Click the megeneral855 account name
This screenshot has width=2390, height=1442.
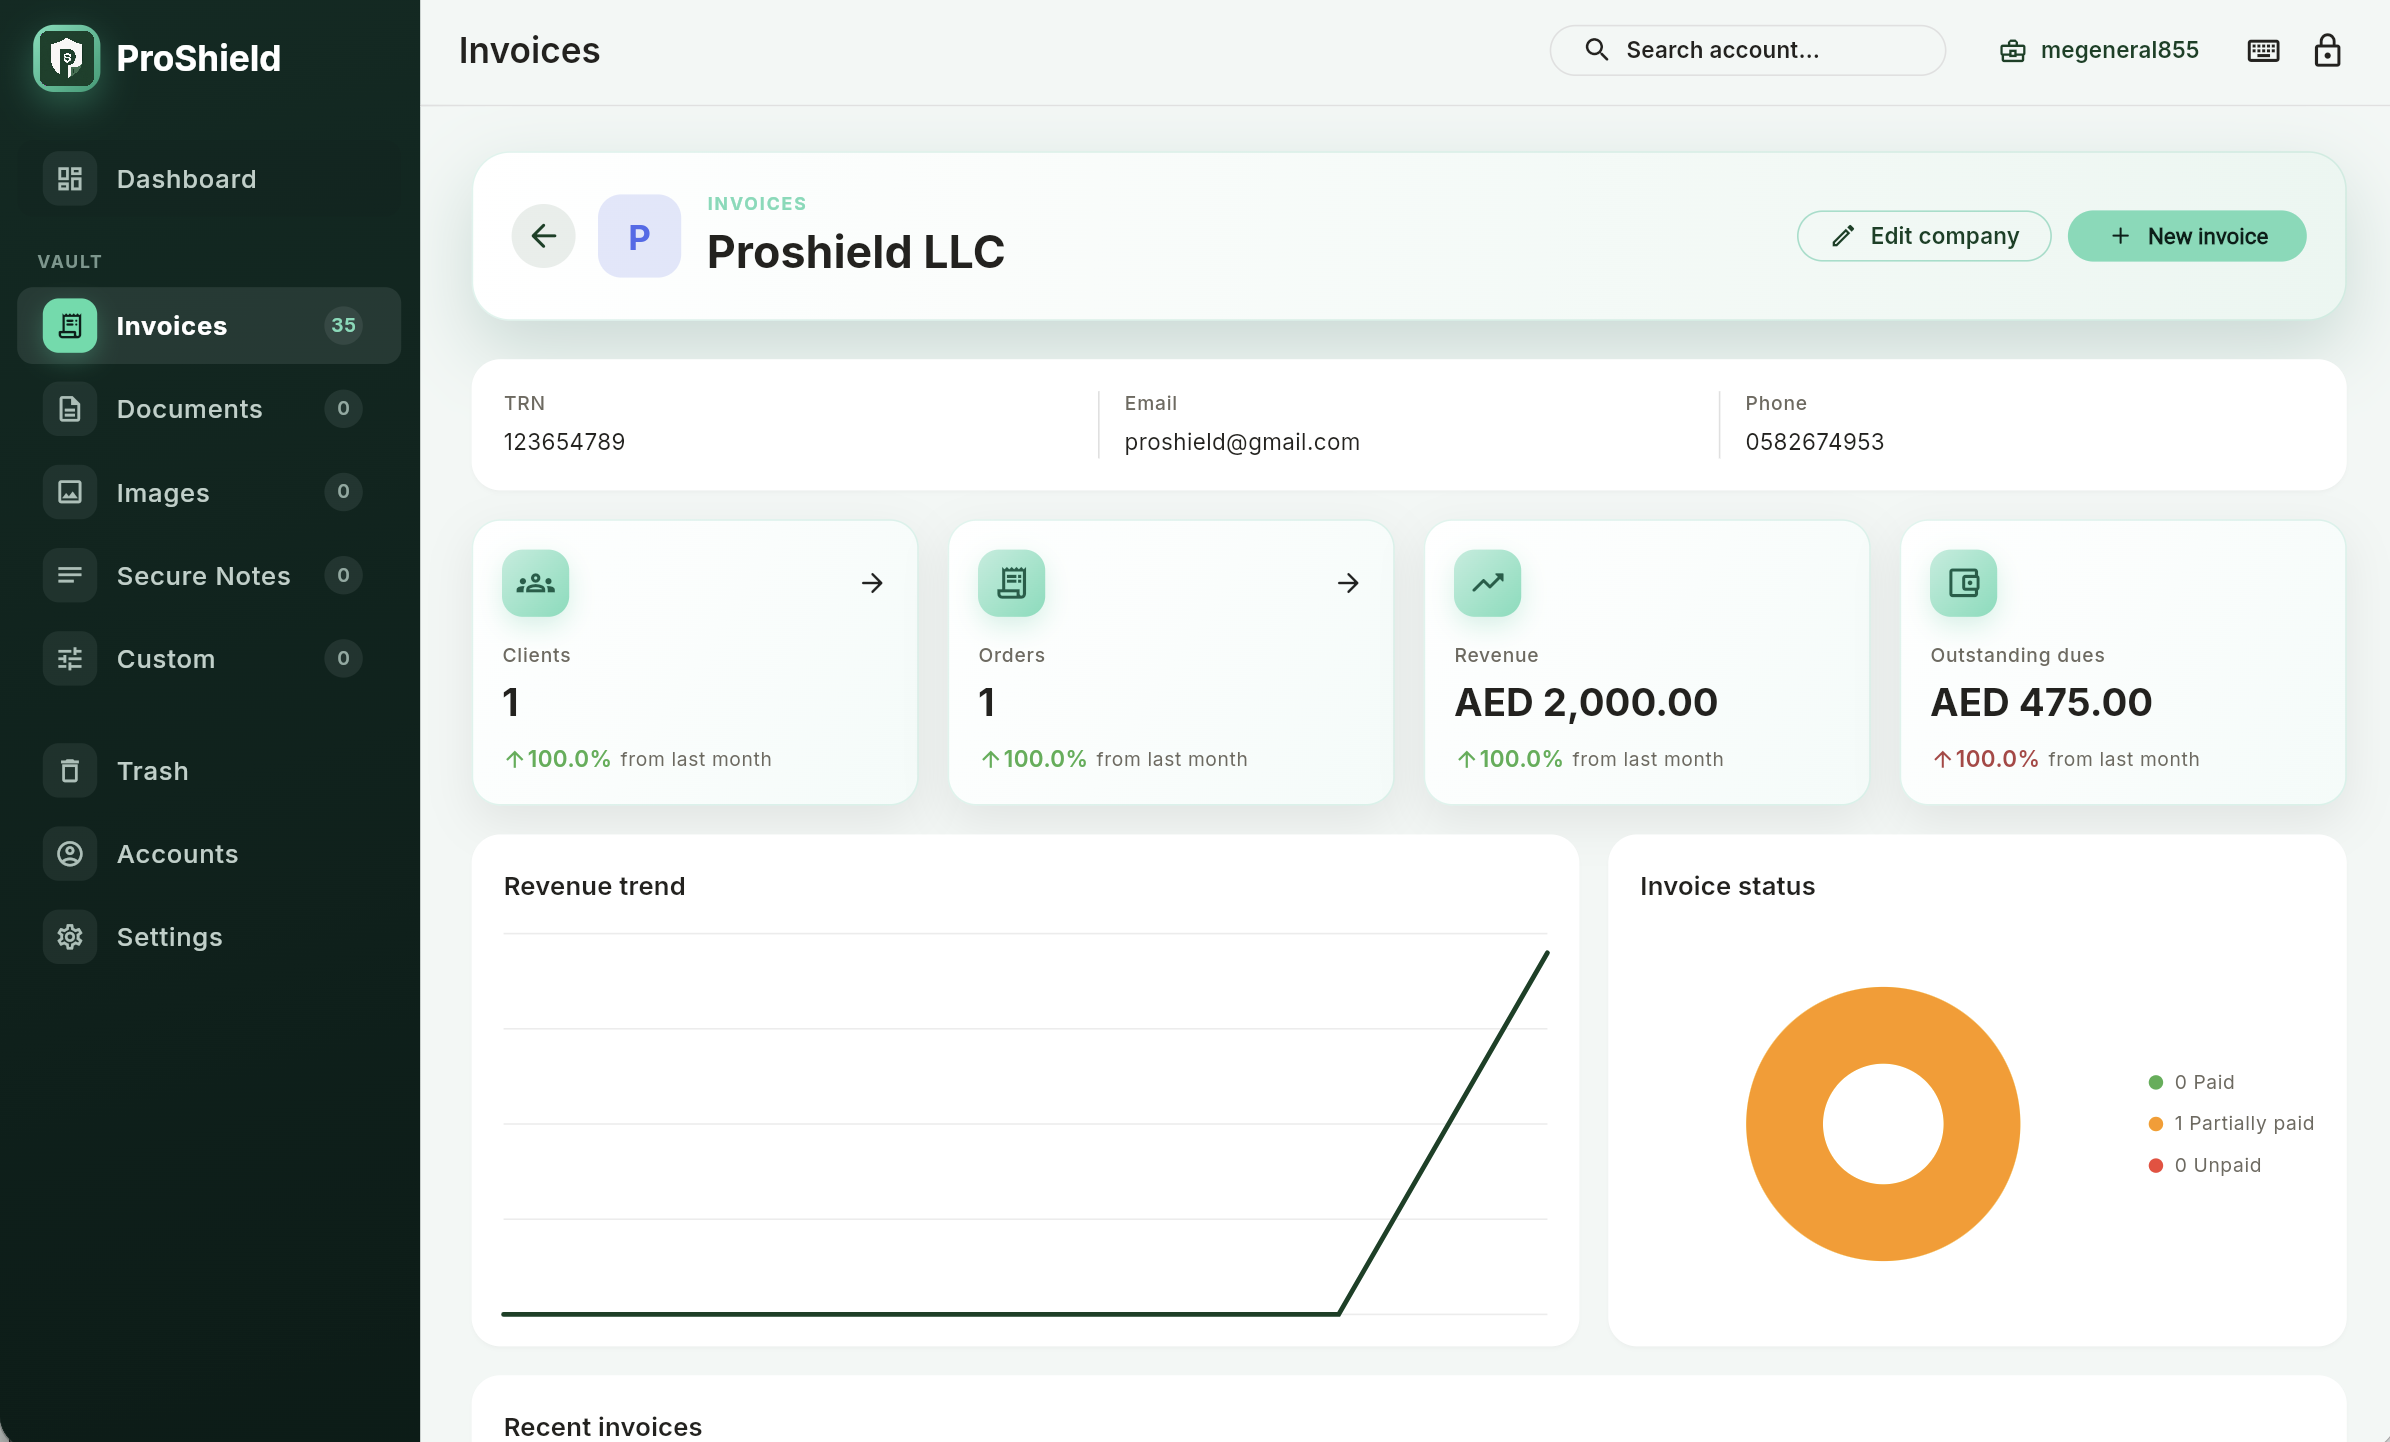pyautogui.click(x=2119, y=50)
